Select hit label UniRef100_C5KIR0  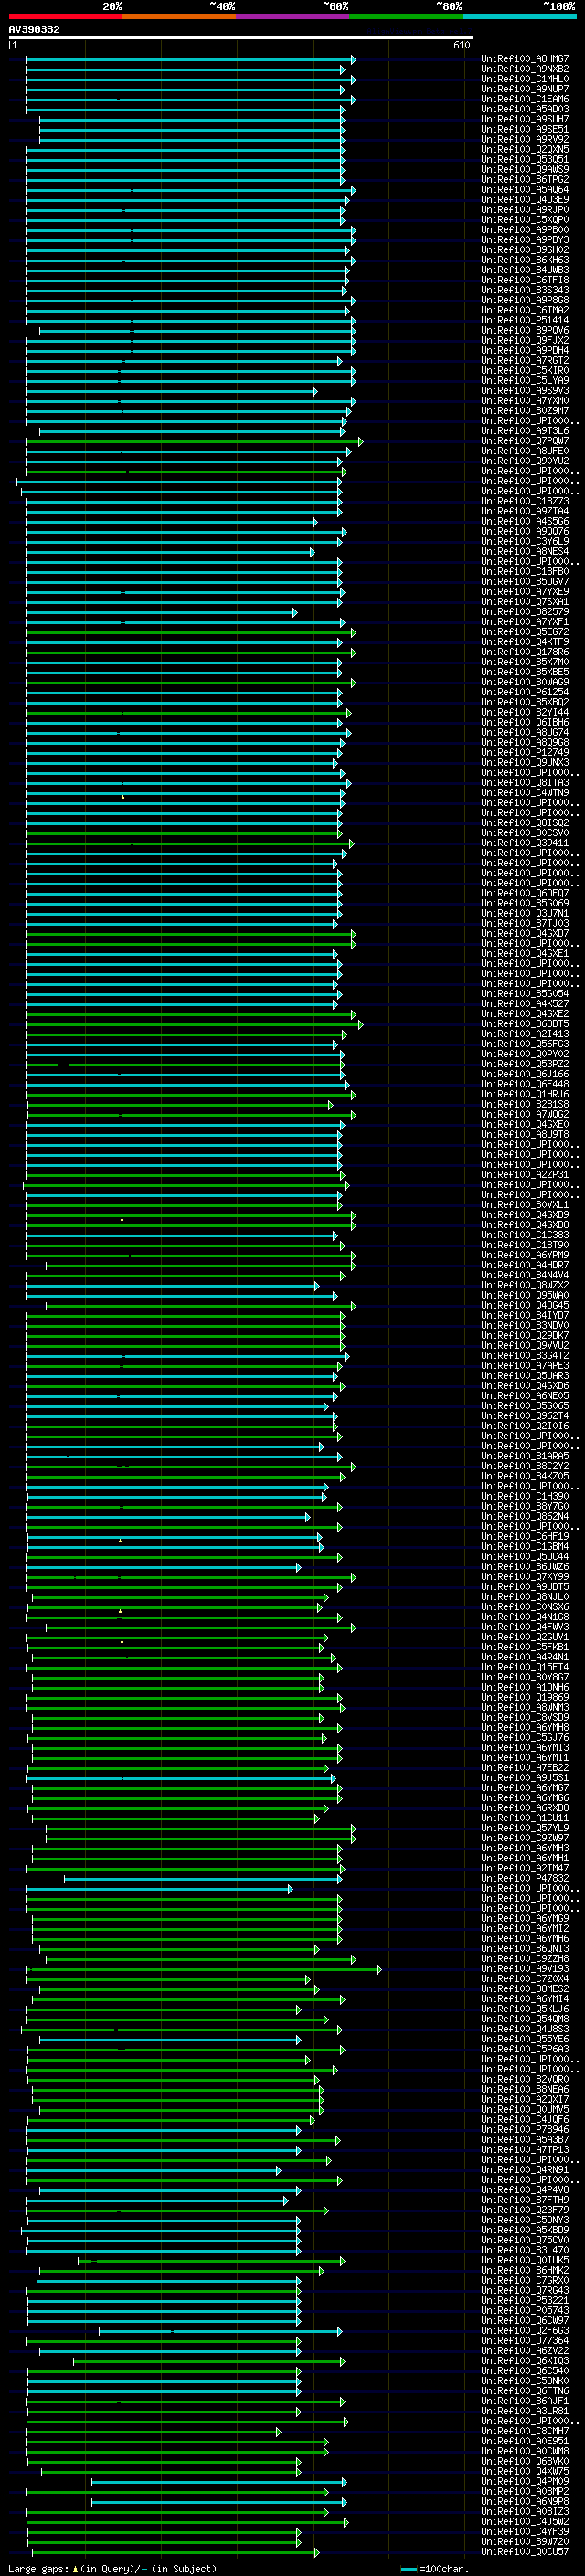tap(525, 370)
